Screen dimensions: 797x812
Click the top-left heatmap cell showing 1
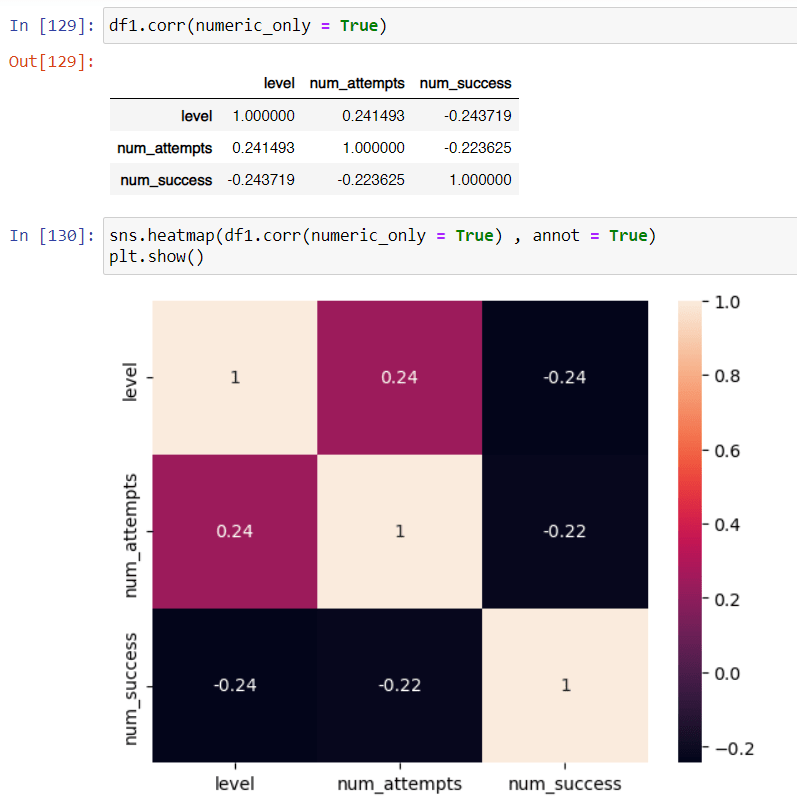pos(235,377)
